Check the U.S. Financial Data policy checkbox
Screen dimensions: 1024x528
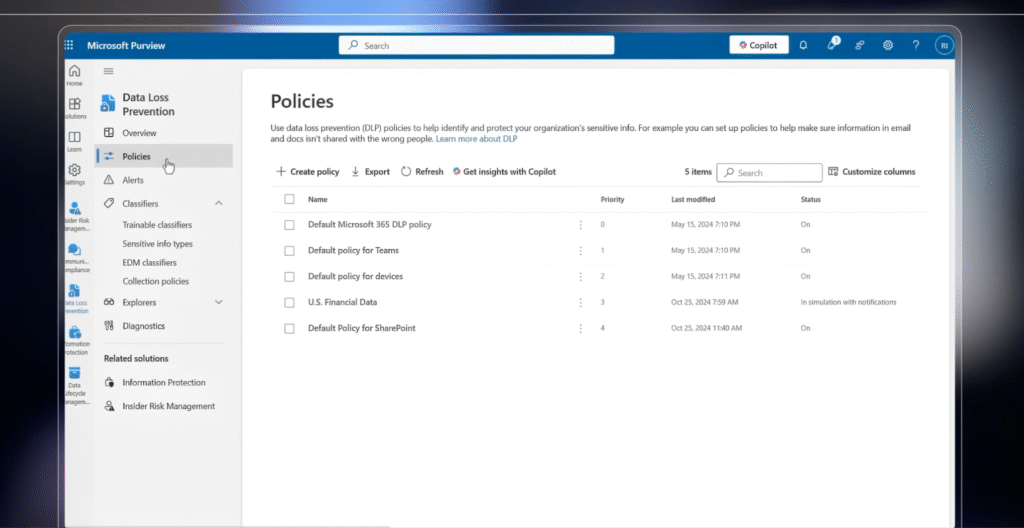[289, 302]
